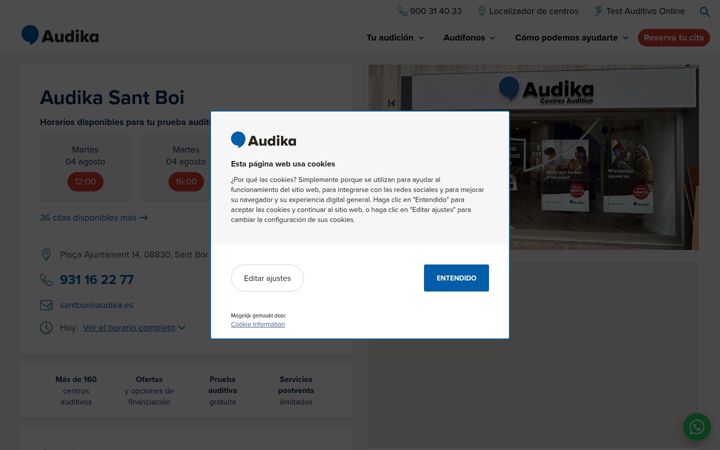The width and height of the screenshot is (720, 450).
Task: Call the centre at 931 16 22 77
Action: coord(97,280)
